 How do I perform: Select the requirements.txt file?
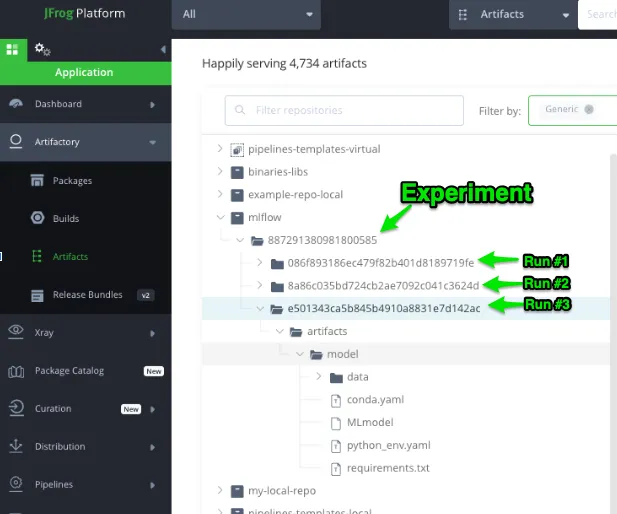[388, 468]
